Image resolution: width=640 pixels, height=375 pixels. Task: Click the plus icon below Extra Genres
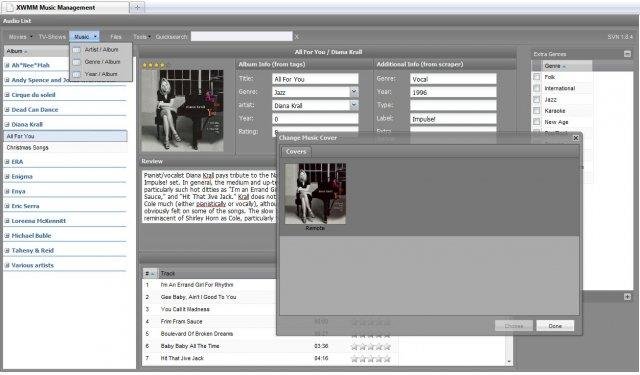[627, 297]
